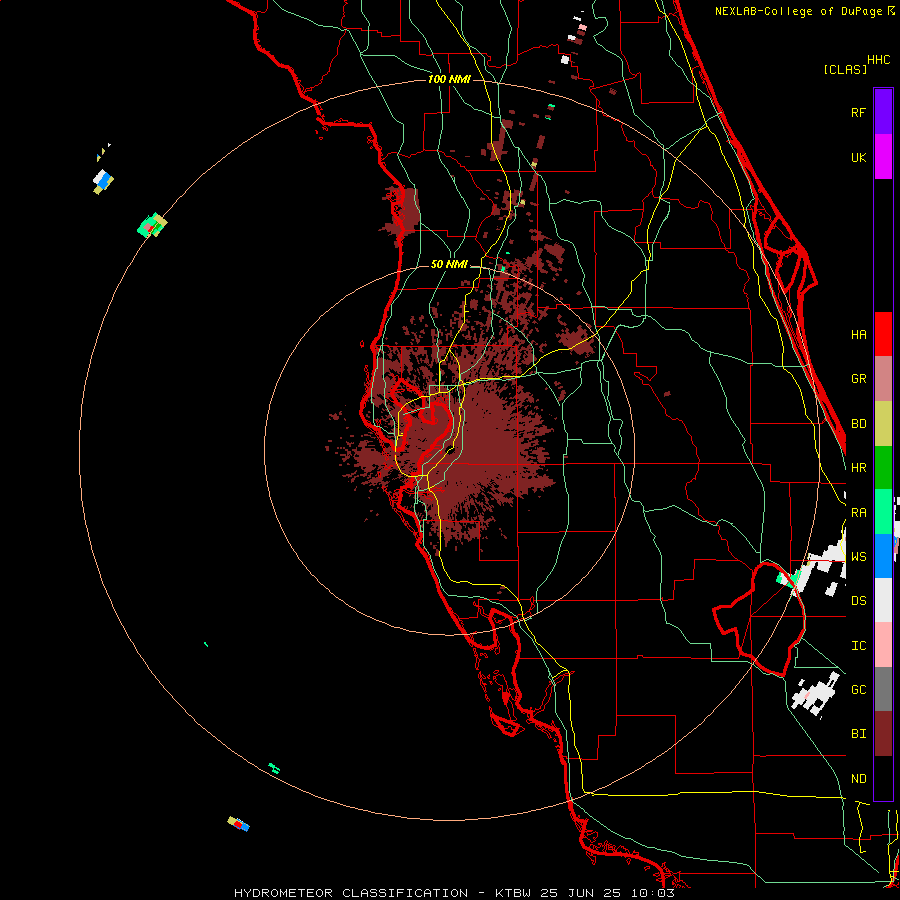Click the WS blue legend swatch
This screenshot has height=900, width=900.
(x=883, y=556)
